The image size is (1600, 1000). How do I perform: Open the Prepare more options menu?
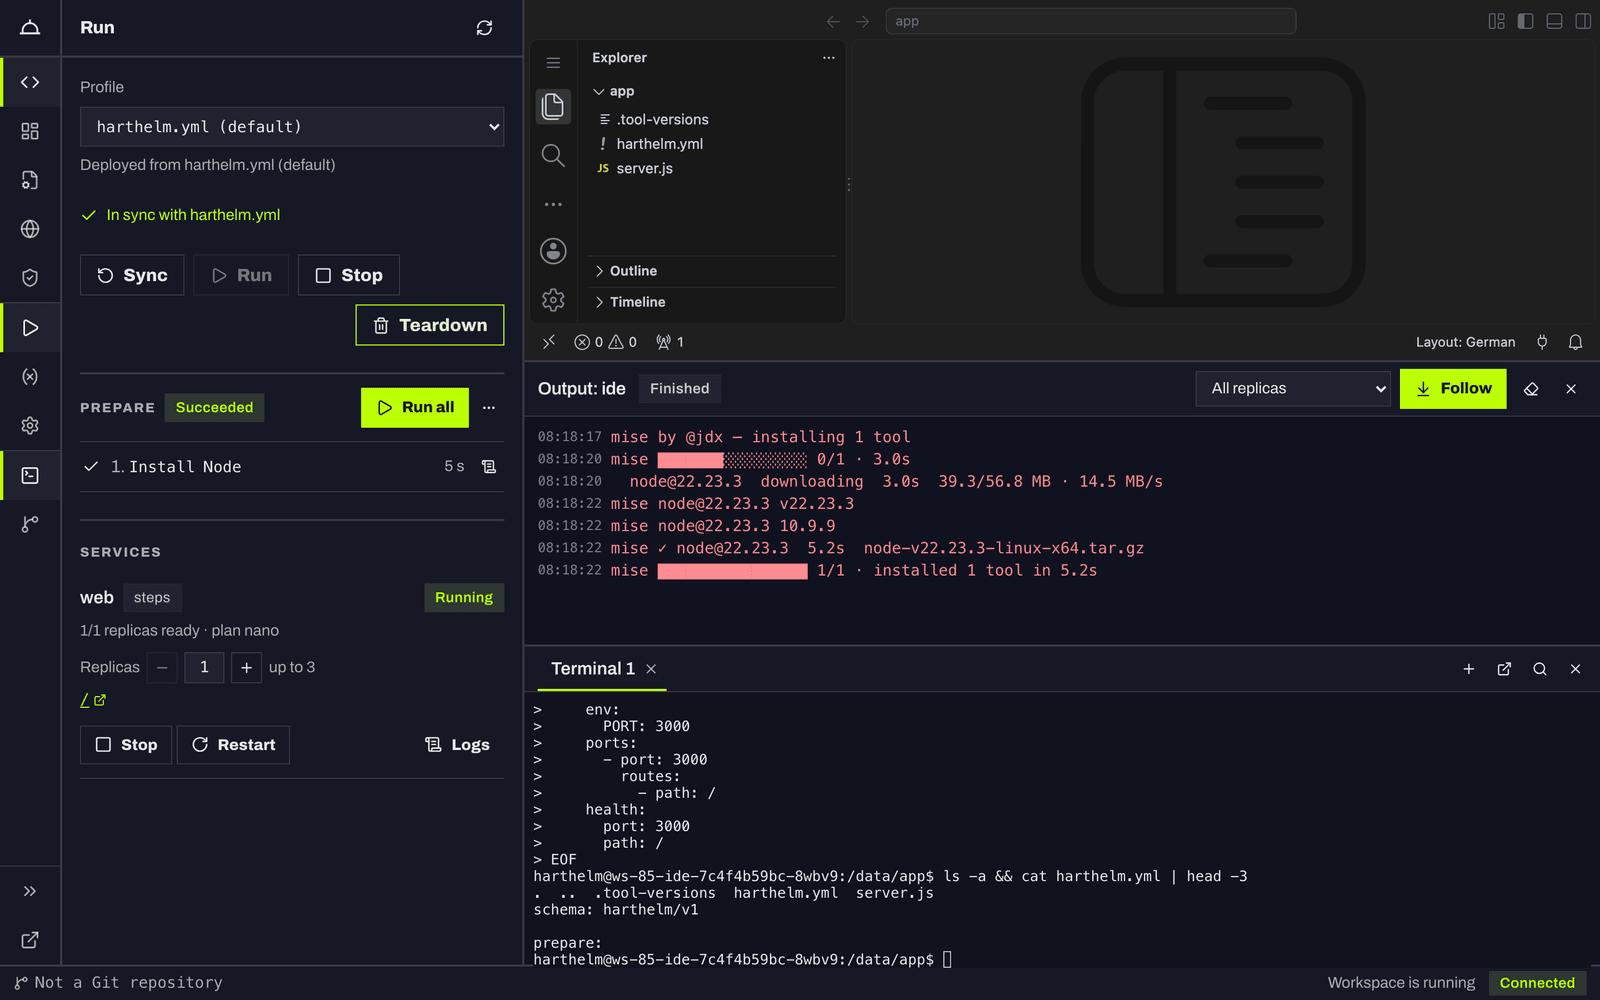(489, 408)
